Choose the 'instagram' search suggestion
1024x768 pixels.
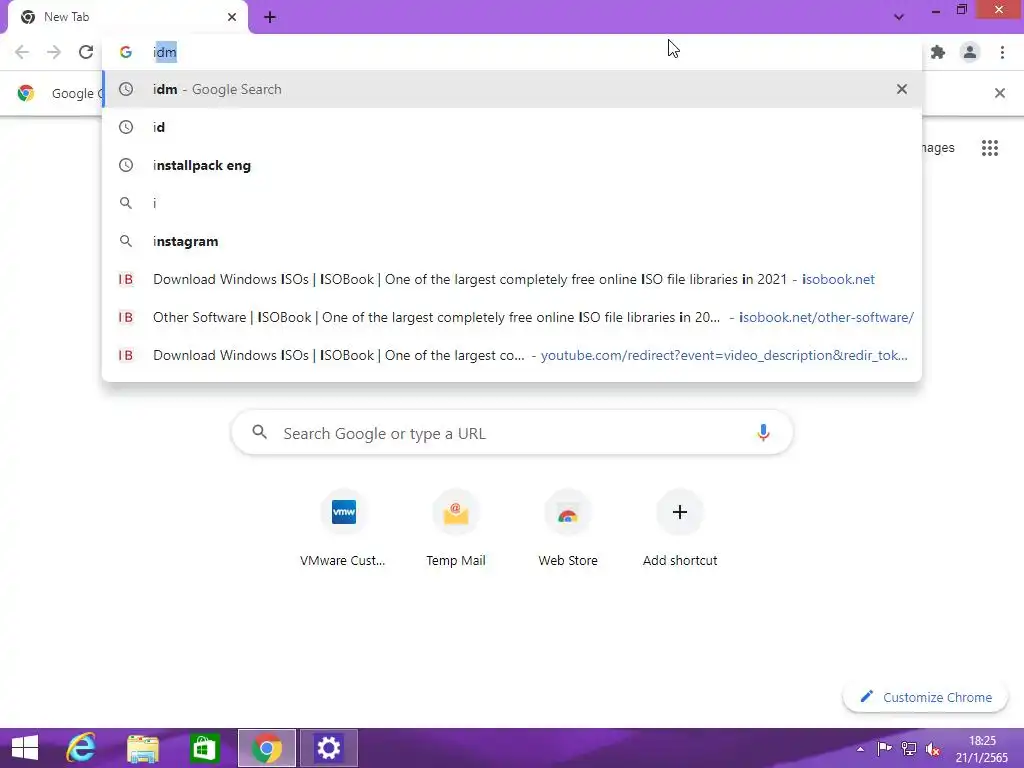click(512, 241)
